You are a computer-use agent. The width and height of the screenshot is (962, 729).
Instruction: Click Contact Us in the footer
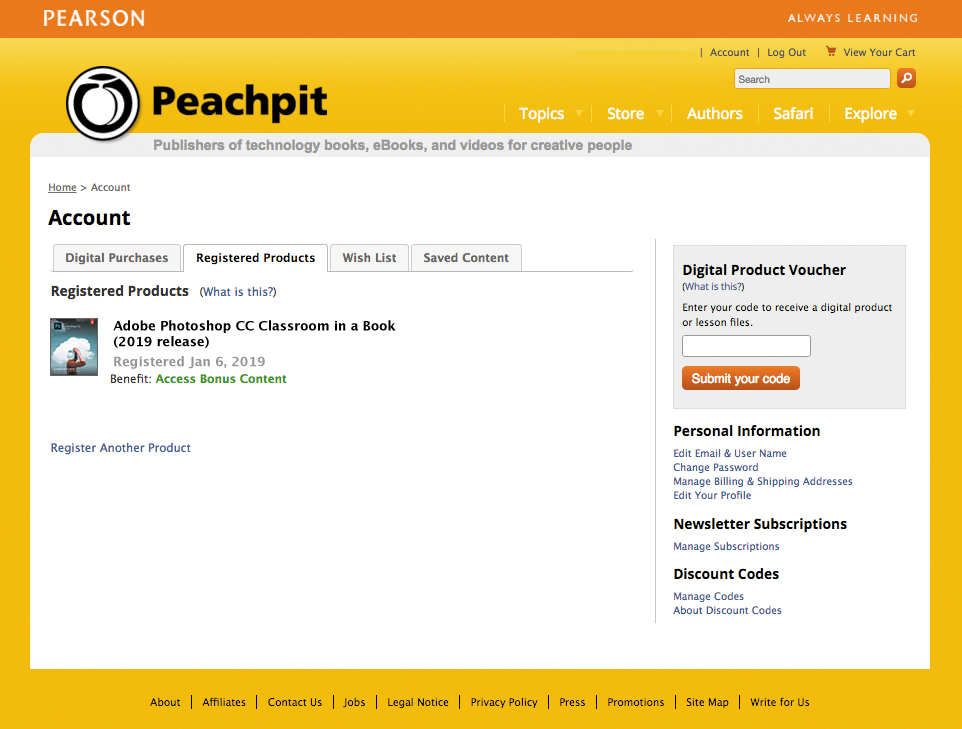coord(294,703)
